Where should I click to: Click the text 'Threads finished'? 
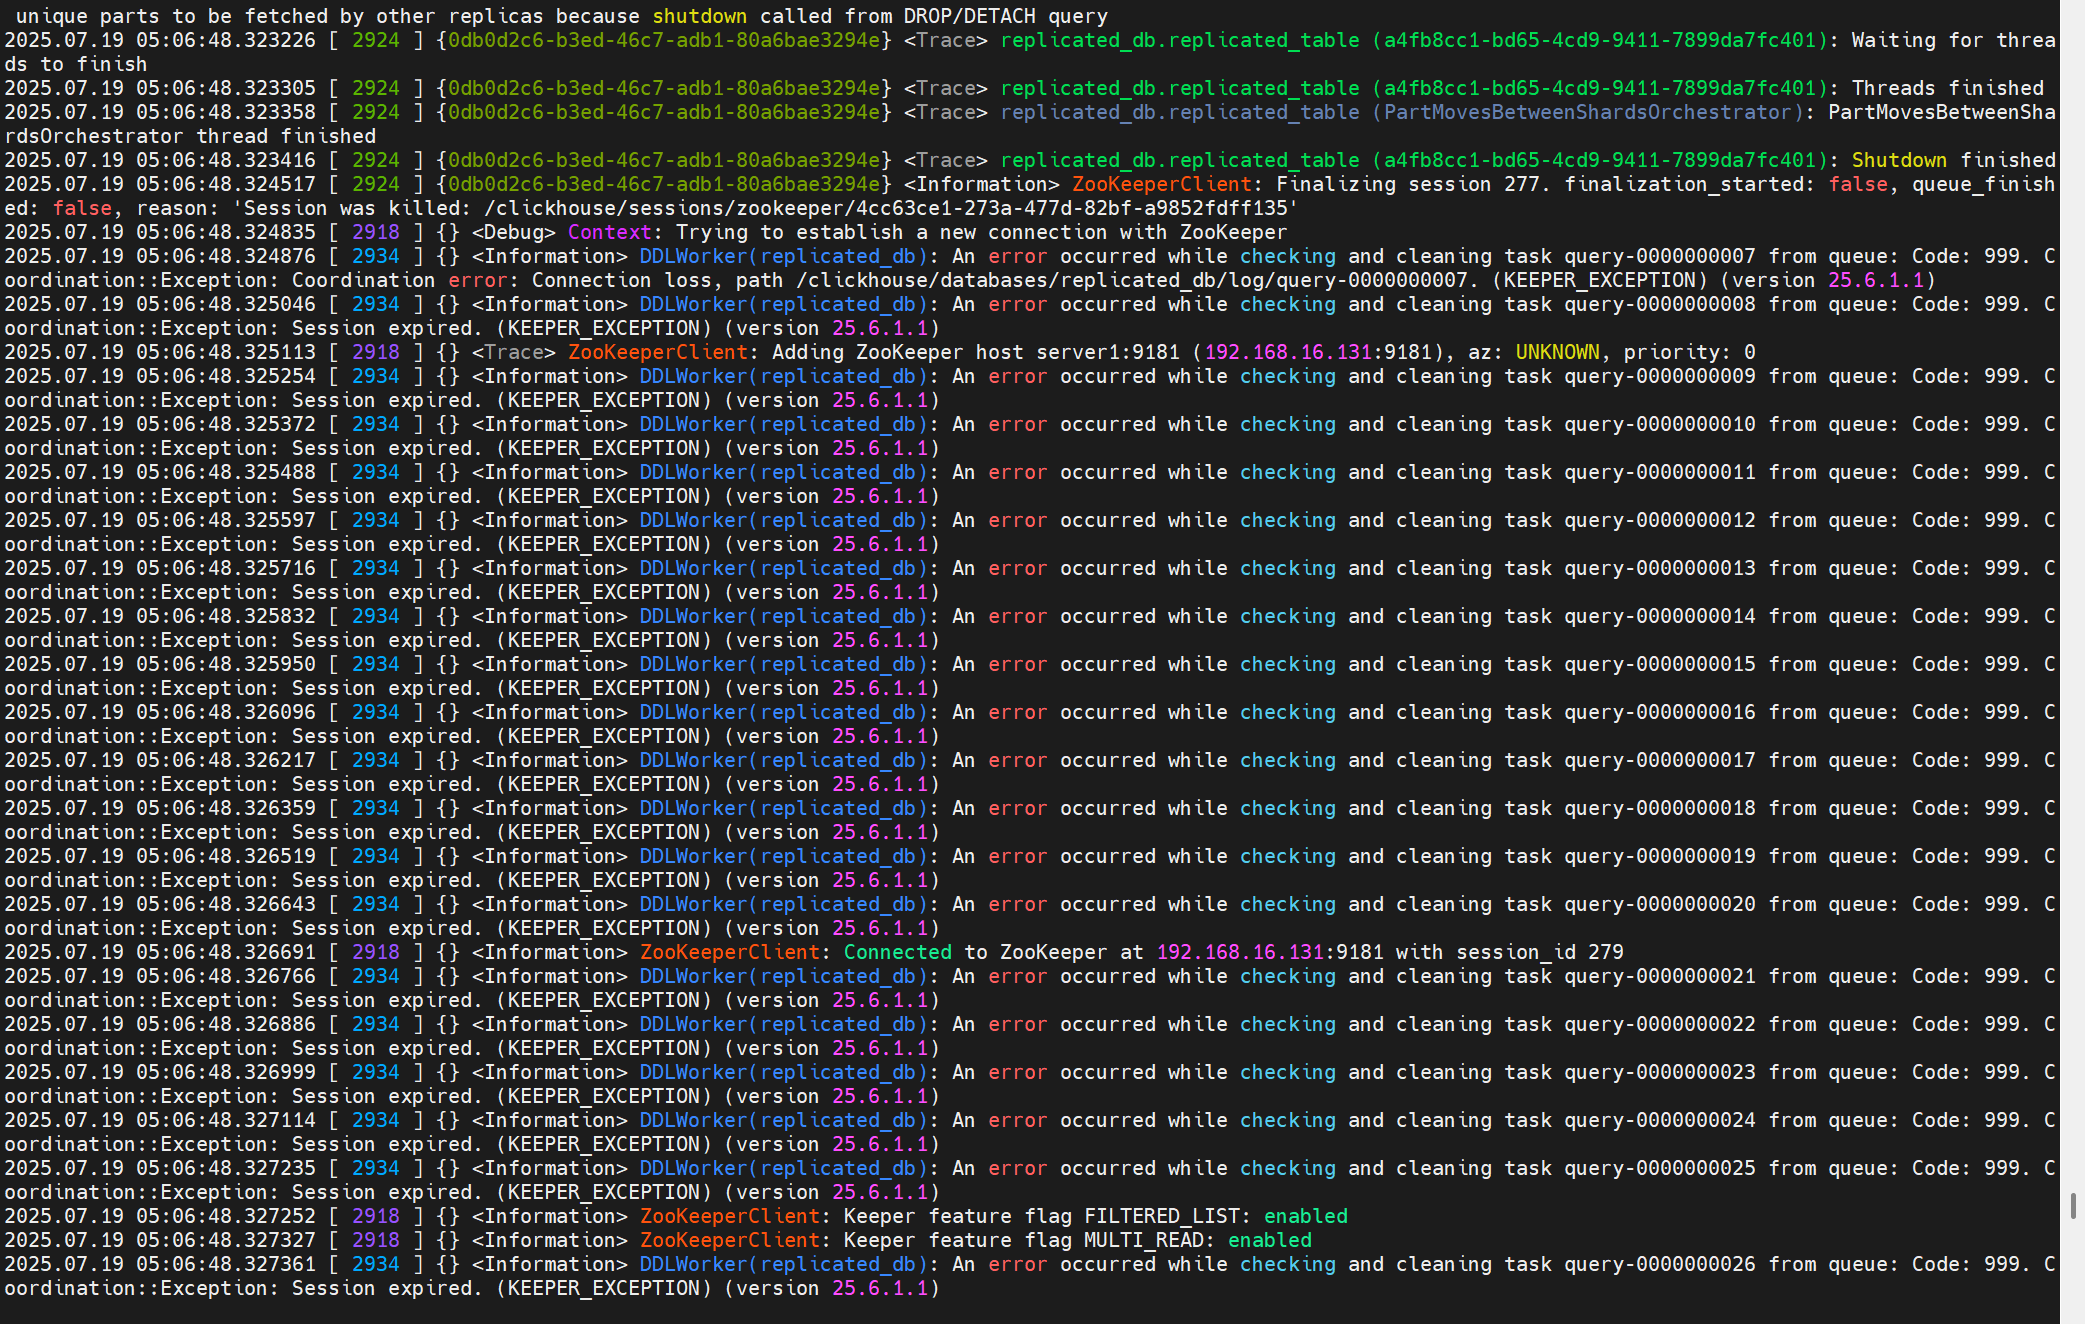pos(1948,88)
